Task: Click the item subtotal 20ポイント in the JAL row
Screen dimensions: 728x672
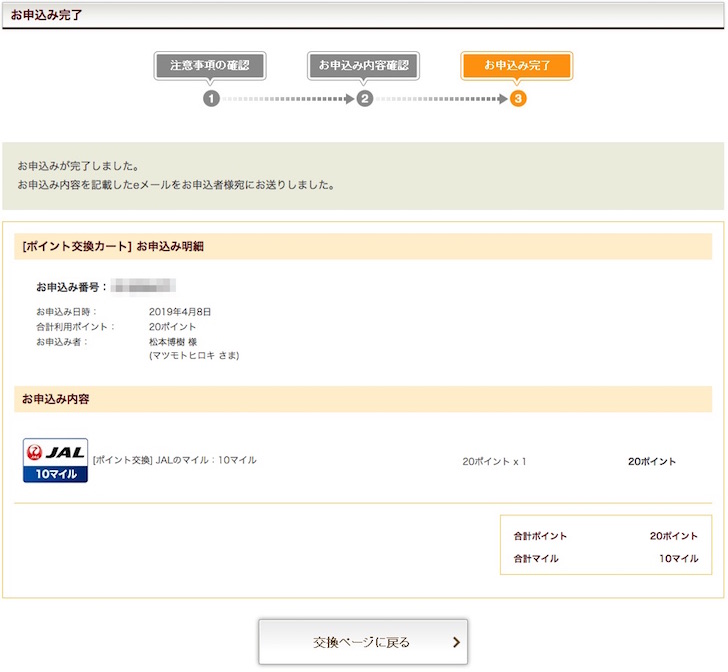Action: (652, 461)
